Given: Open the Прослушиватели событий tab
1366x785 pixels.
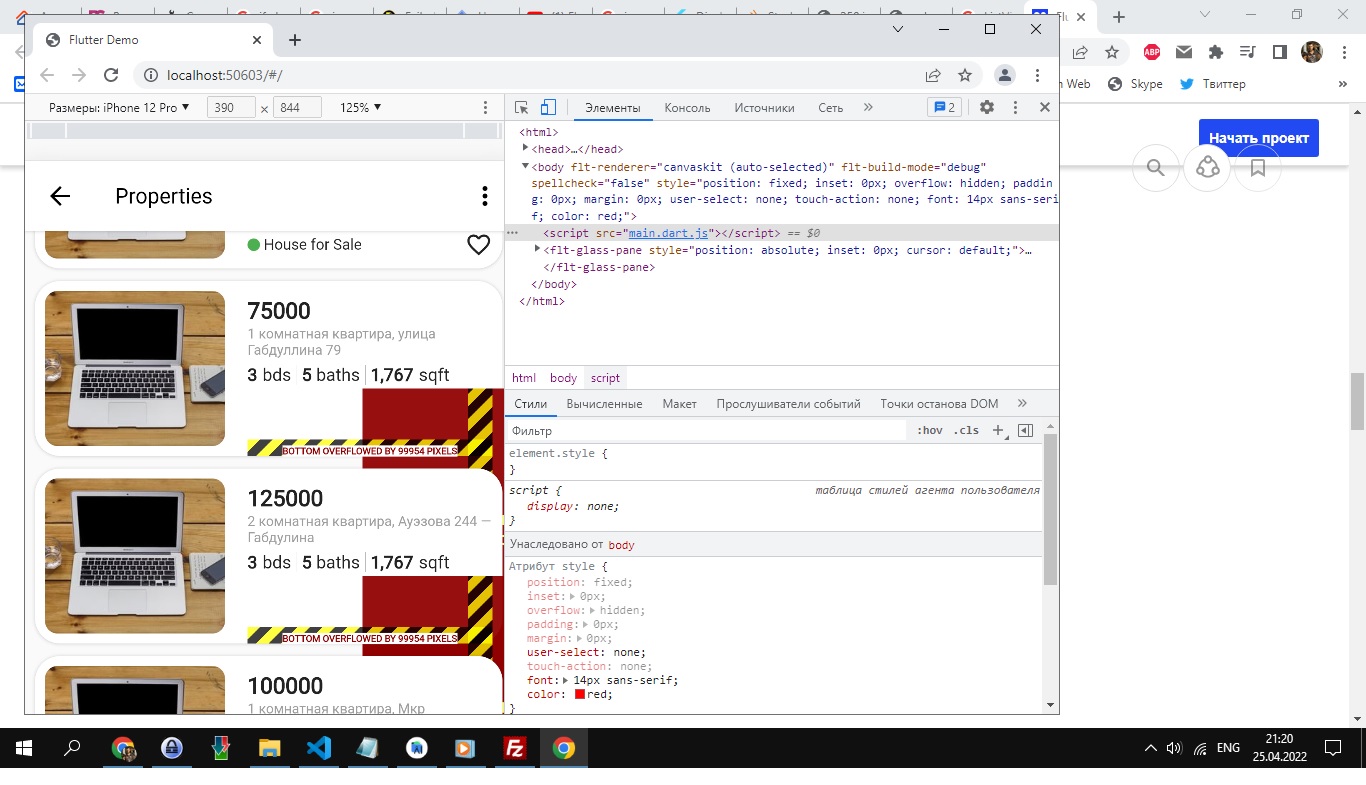Looking at the screenshot, I should point(788,404).
